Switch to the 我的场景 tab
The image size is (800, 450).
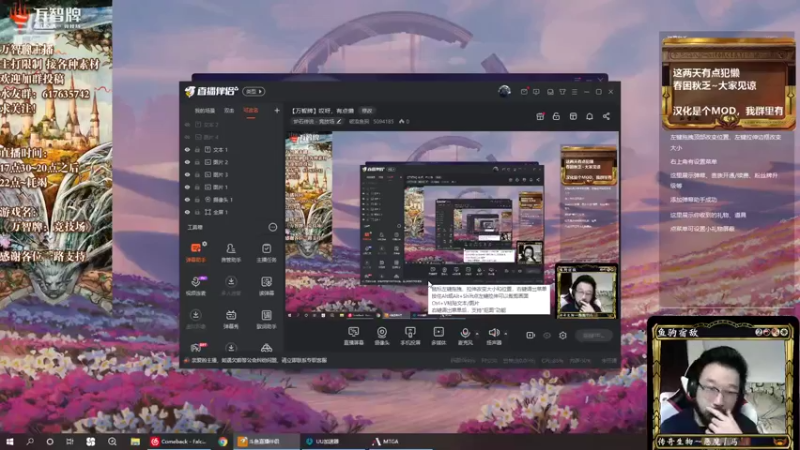(205, 111)
